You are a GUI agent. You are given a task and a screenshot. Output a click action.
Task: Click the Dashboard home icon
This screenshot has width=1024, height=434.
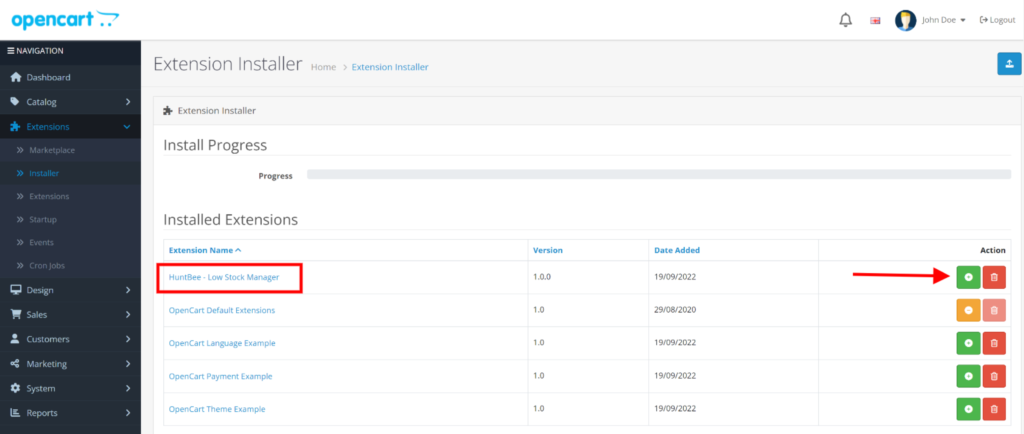pyautogui.click(x=16, y=77)
